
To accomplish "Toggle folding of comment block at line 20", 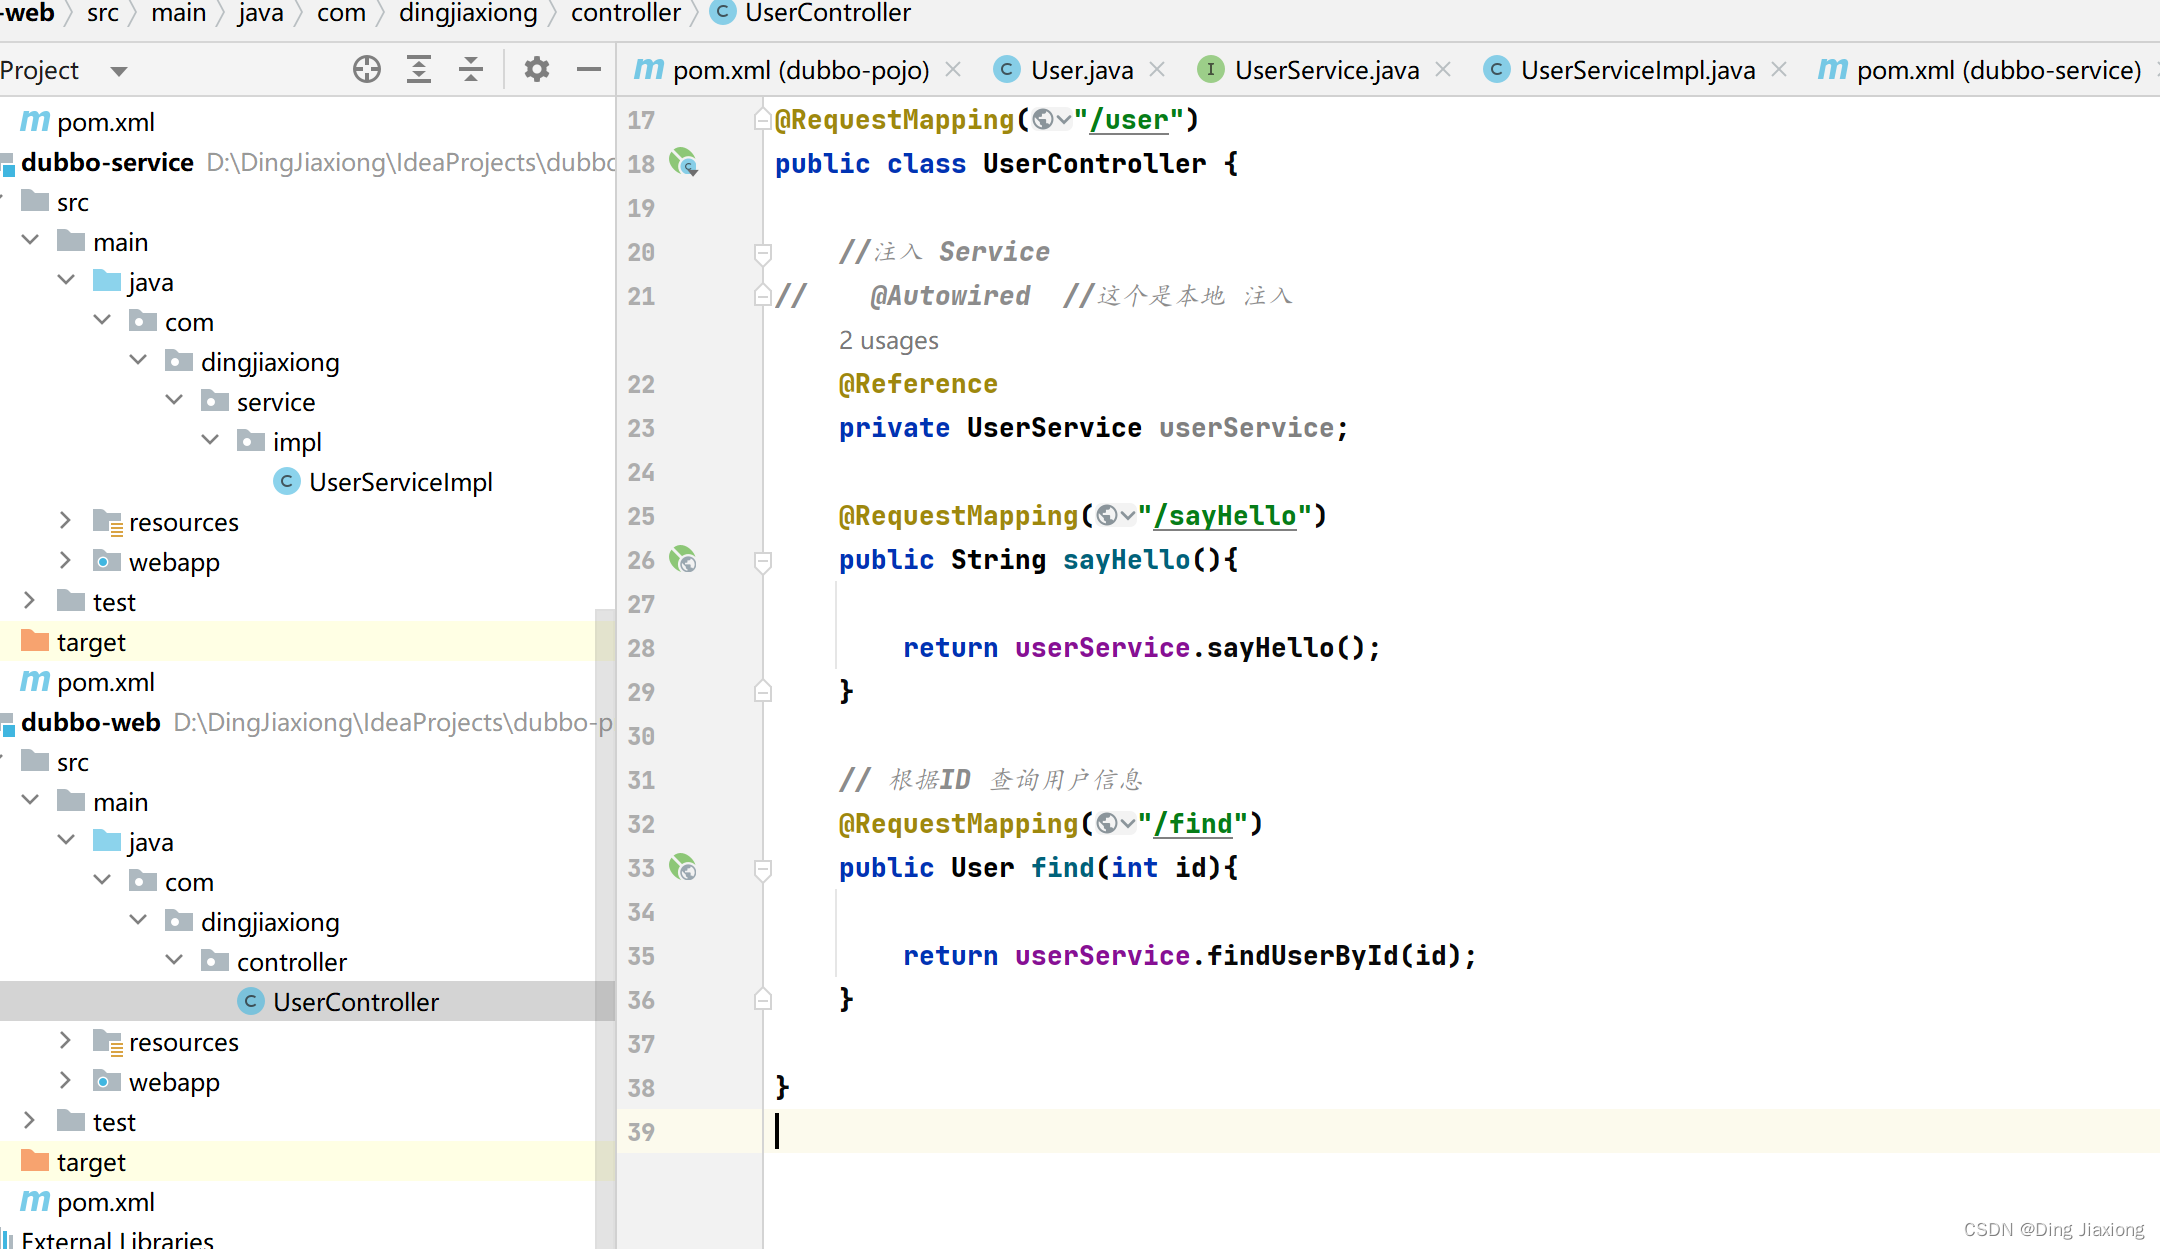I will (x=762, y=253).
